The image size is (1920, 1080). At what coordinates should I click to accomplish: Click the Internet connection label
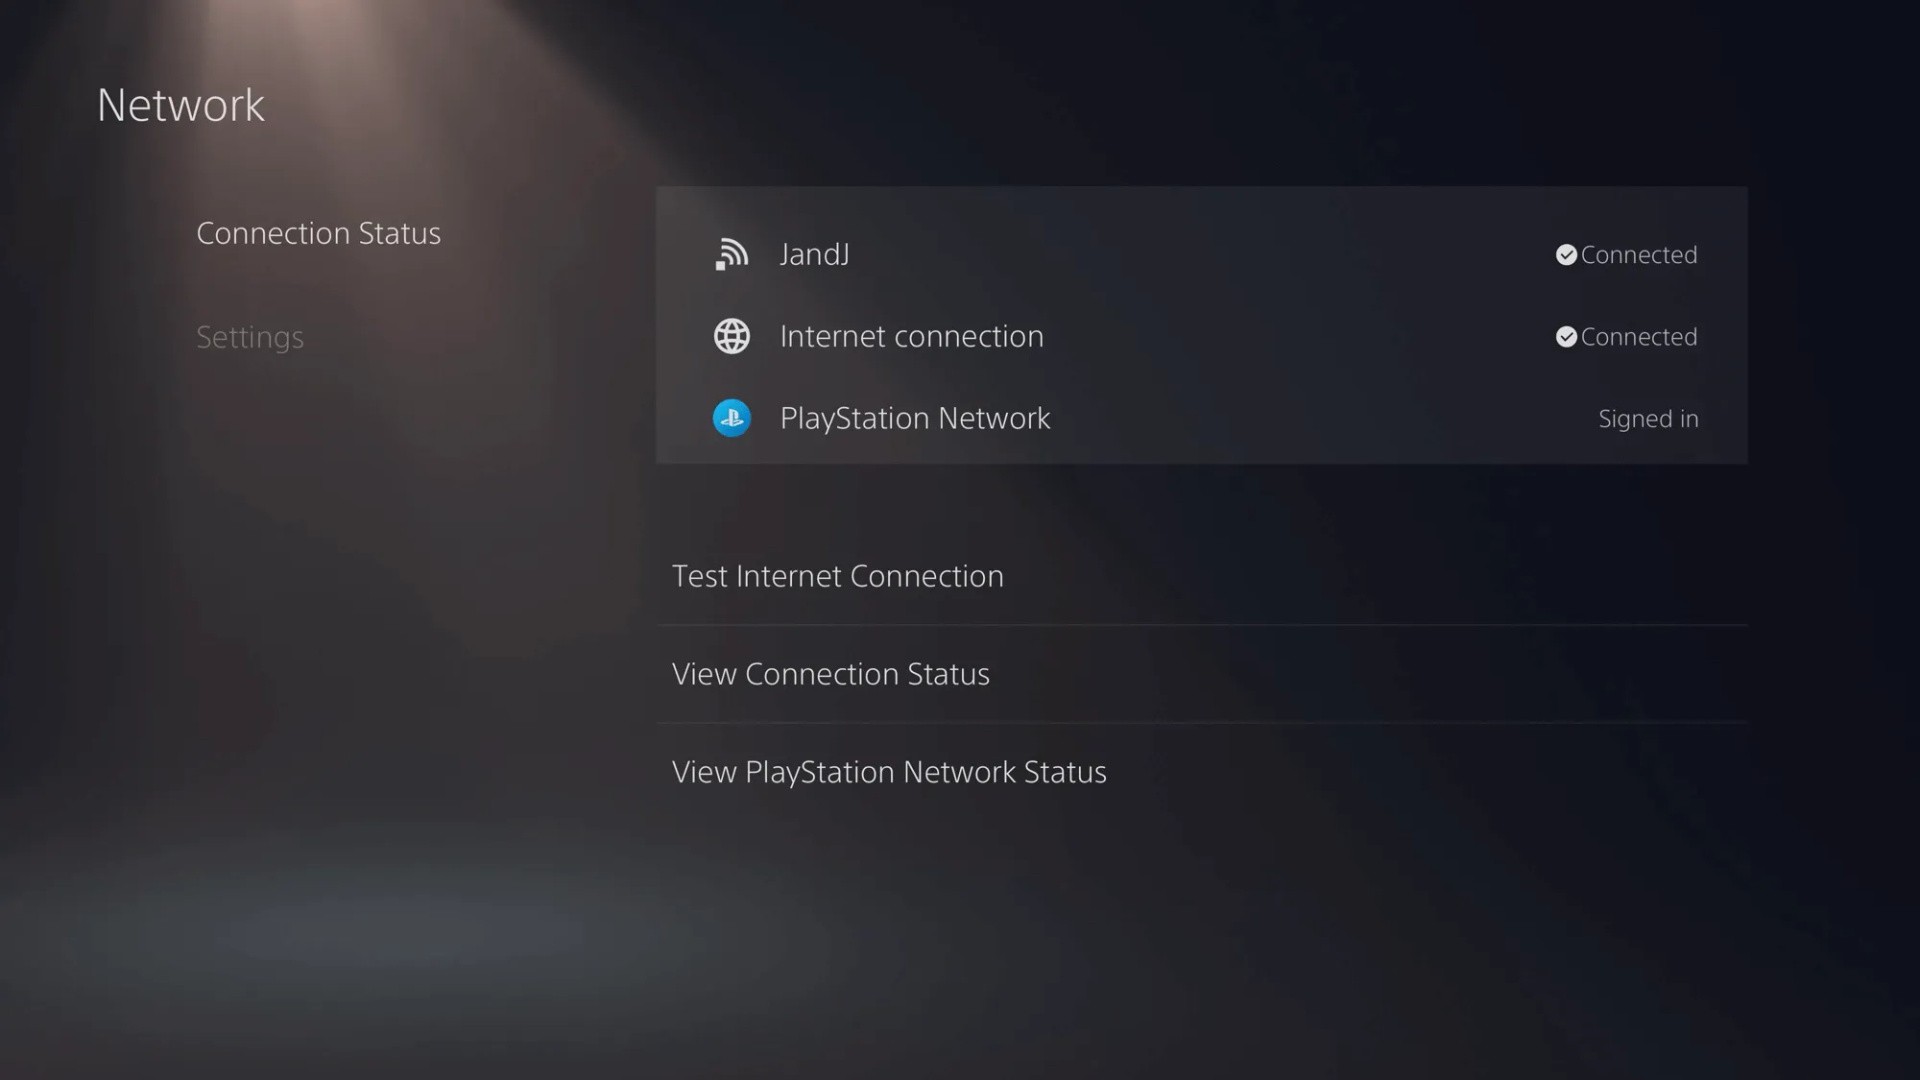point(911,336)
